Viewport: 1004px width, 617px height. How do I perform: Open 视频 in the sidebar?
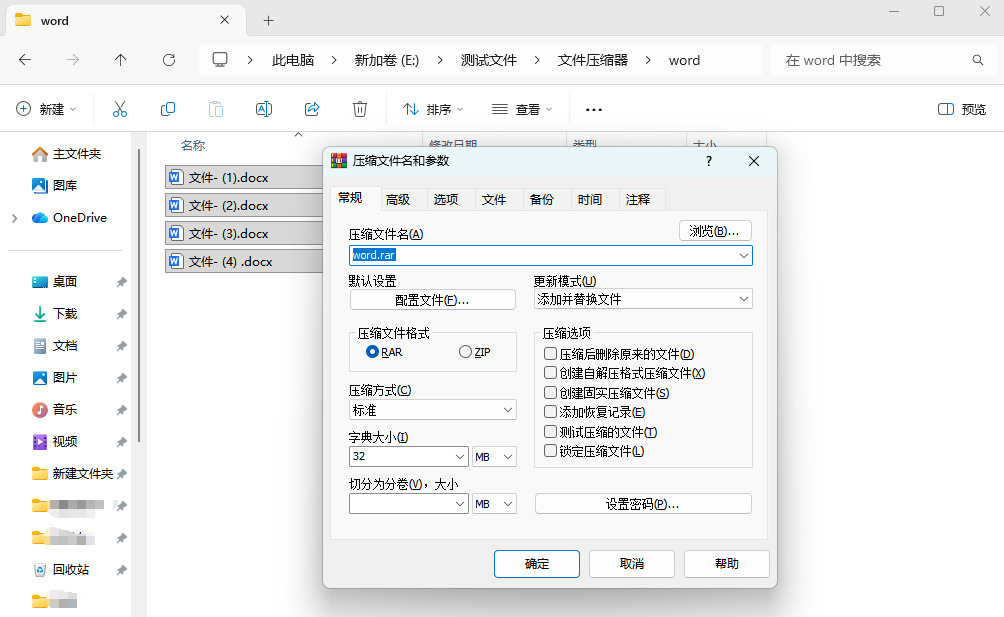[55, 442]
